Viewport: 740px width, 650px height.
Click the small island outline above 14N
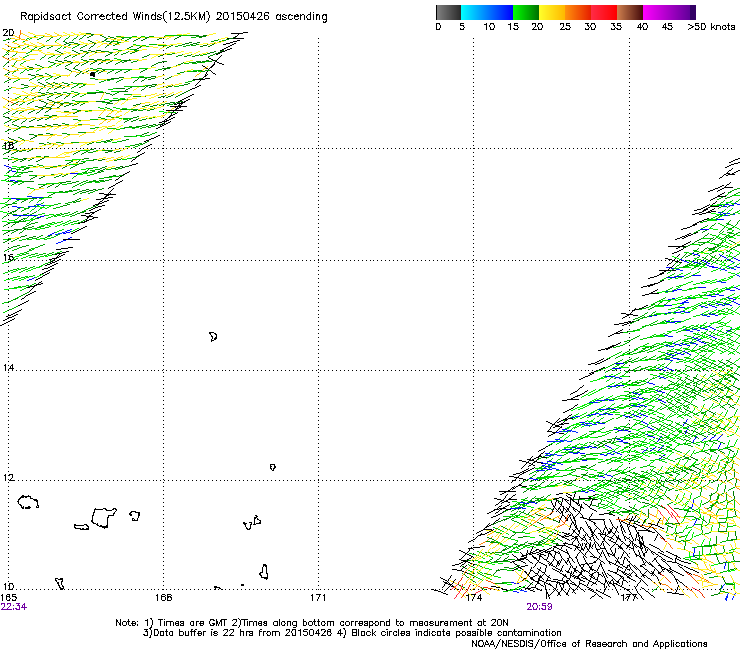tap(213, 337)
